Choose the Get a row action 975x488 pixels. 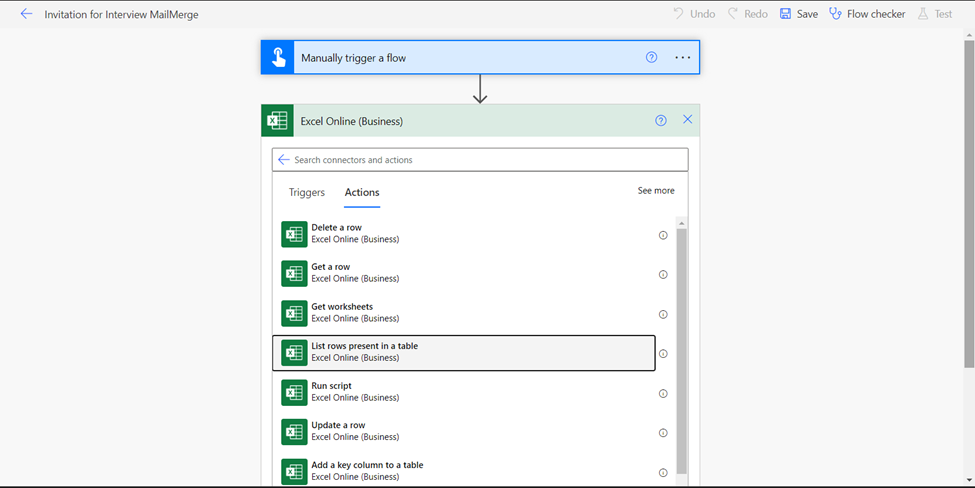tap(464, 274)
